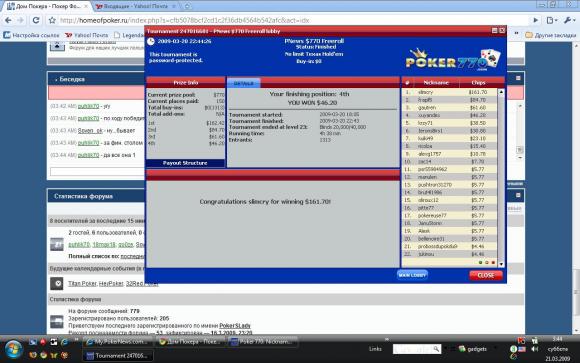Collapse the chat panel on the forum

[518, 78]
